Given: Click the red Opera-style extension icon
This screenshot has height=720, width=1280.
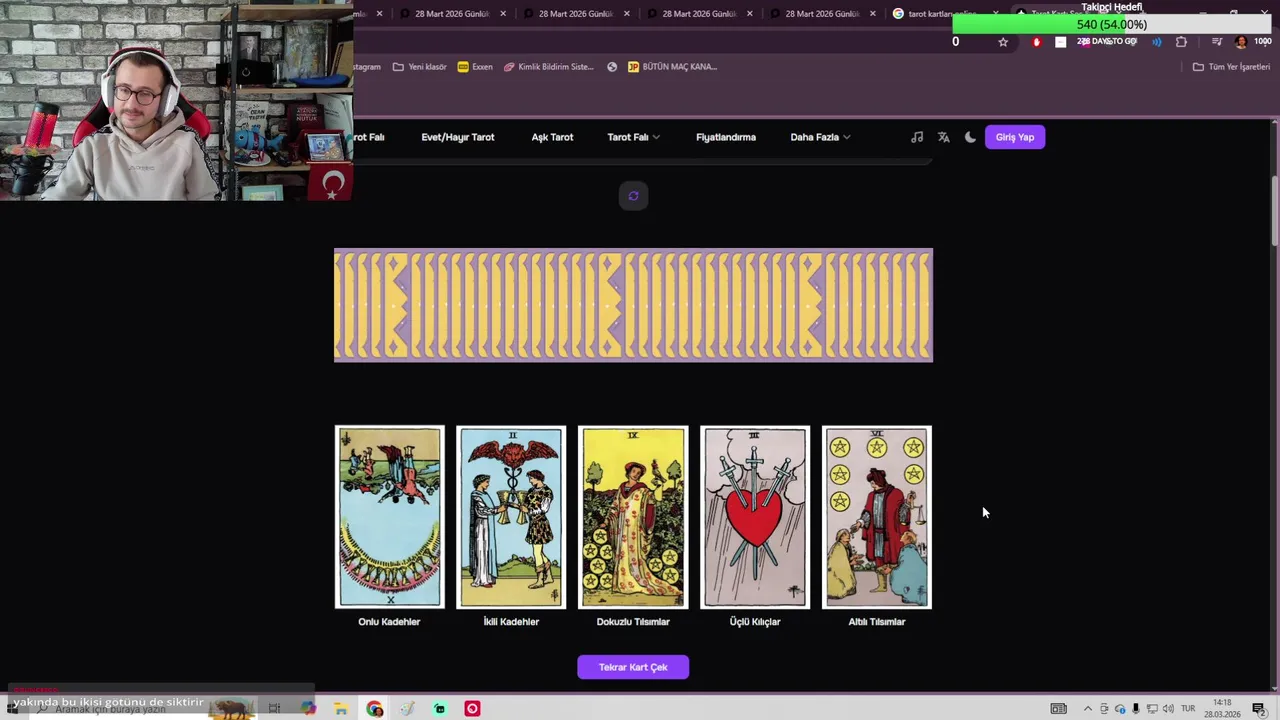Looking at the screenshot, I should tap(1036, 42).
